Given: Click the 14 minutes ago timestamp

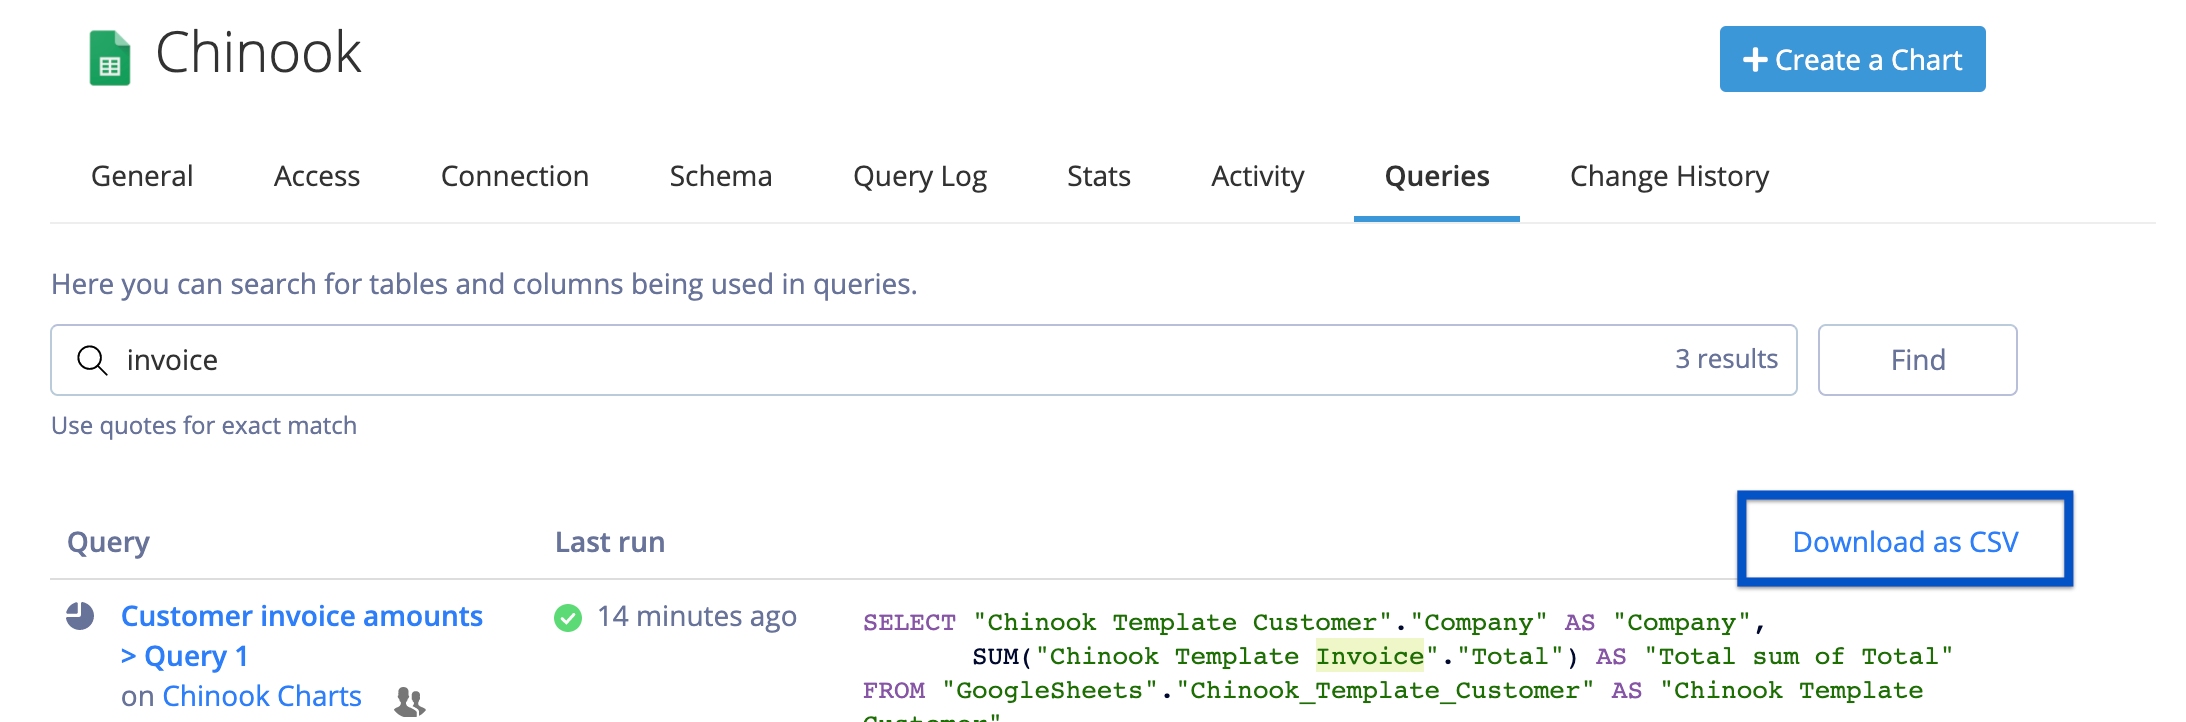Looking at the screenshot, I should [x=697, y=617].
